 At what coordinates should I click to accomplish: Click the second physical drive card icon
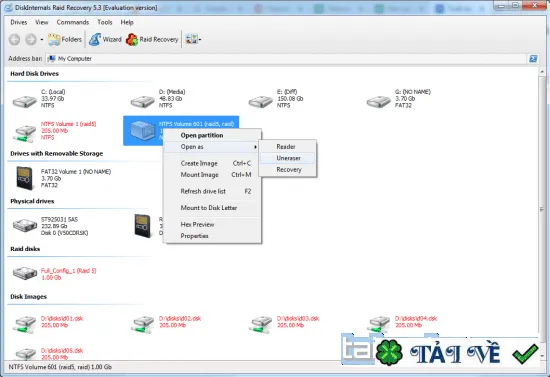142,226
